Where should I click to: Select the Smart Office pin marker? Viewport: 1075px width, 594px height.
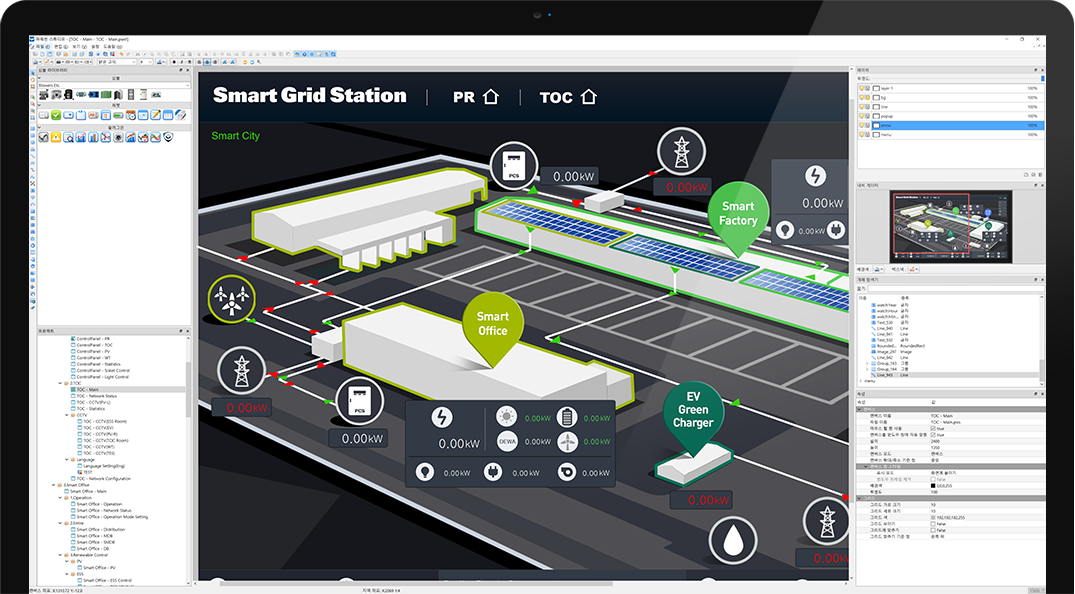[x=493, y=329]
